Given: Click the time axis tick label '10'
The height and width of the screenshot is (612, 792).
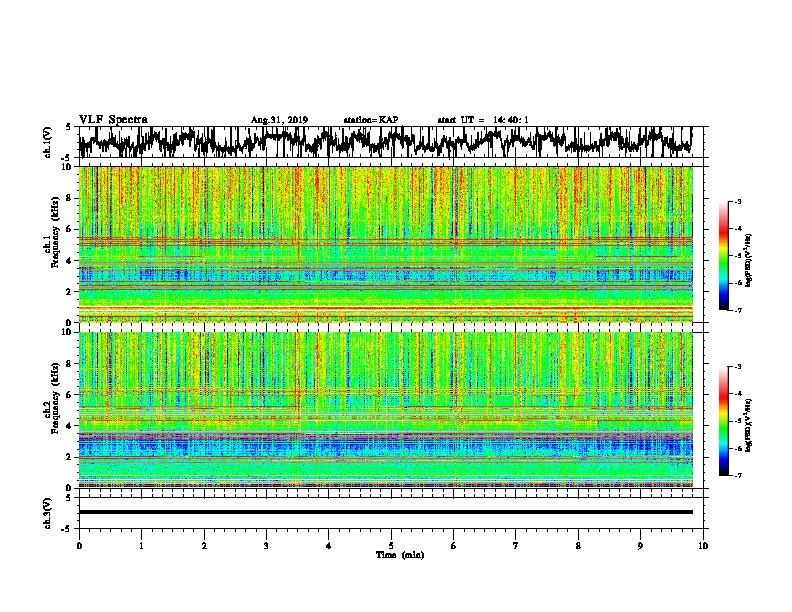Looking at the screenshot, I should (x=703, y=546).
